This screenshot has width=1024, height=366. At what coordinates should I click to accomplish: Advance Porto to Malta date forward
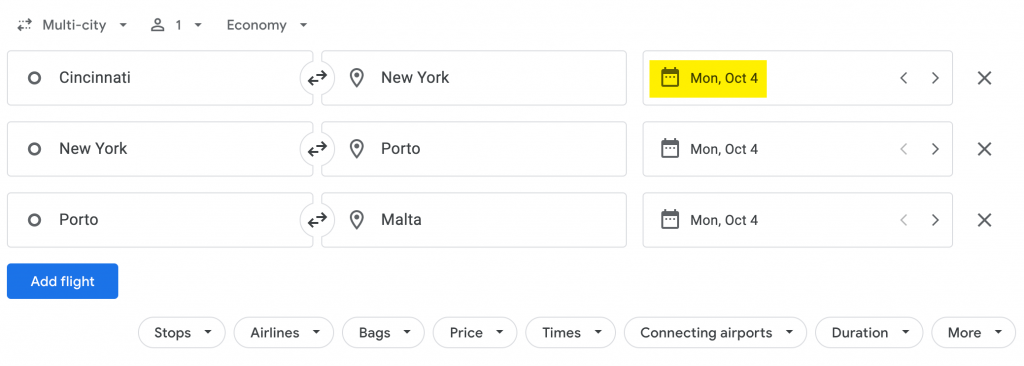click(935, 220)
